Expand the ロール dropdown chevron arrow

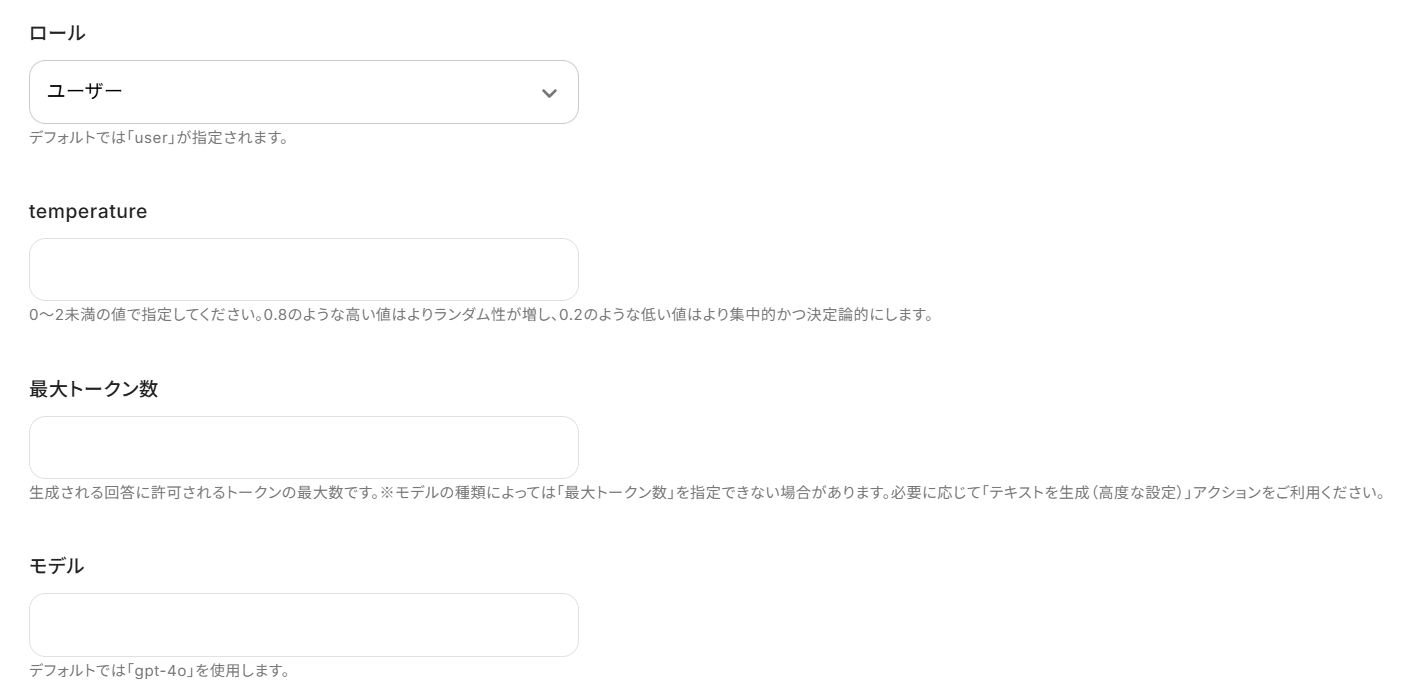click(549, 93)
